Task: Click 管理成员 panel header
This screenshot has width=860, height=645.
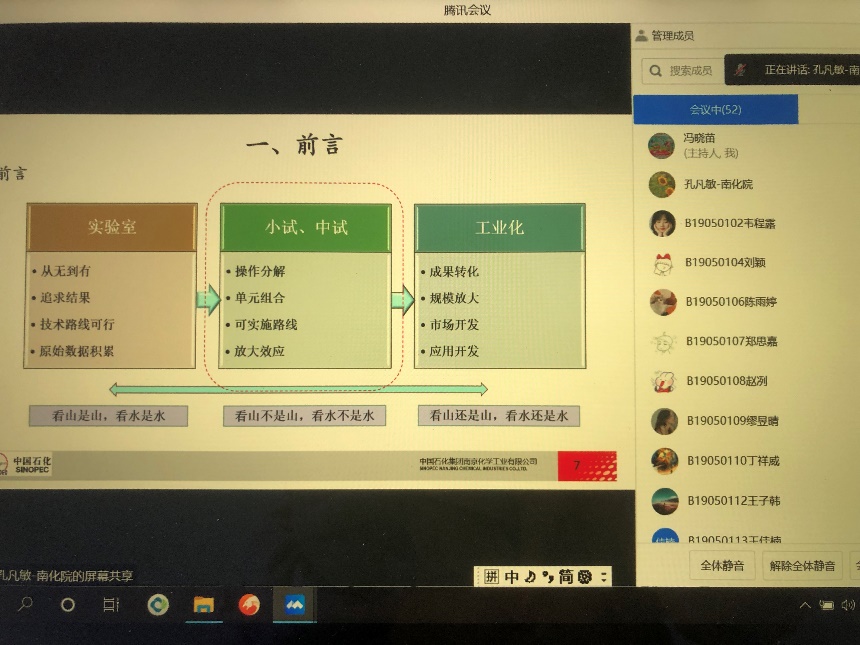Action: [x=672, y=36]
